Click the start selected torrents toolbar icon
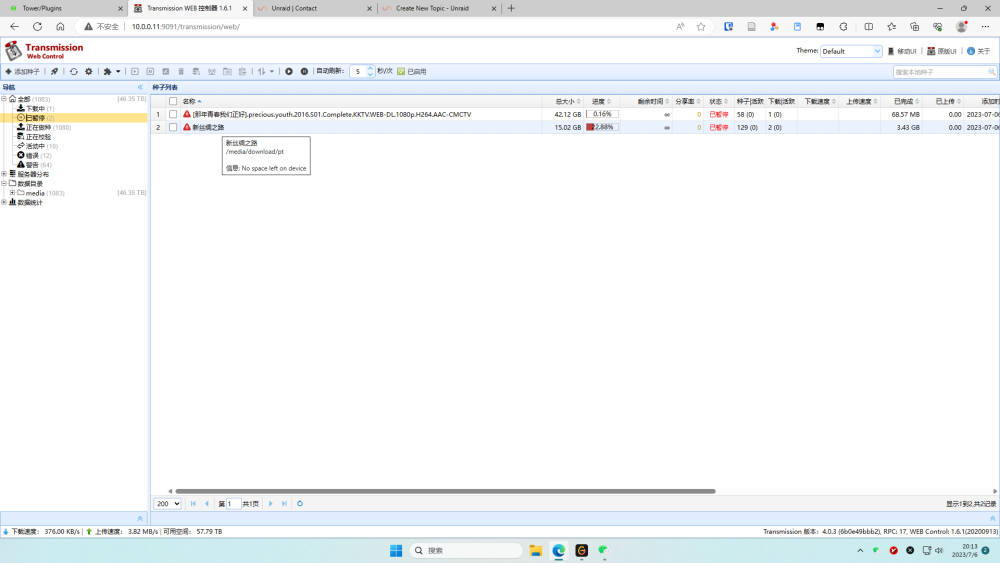 point(135,71)
